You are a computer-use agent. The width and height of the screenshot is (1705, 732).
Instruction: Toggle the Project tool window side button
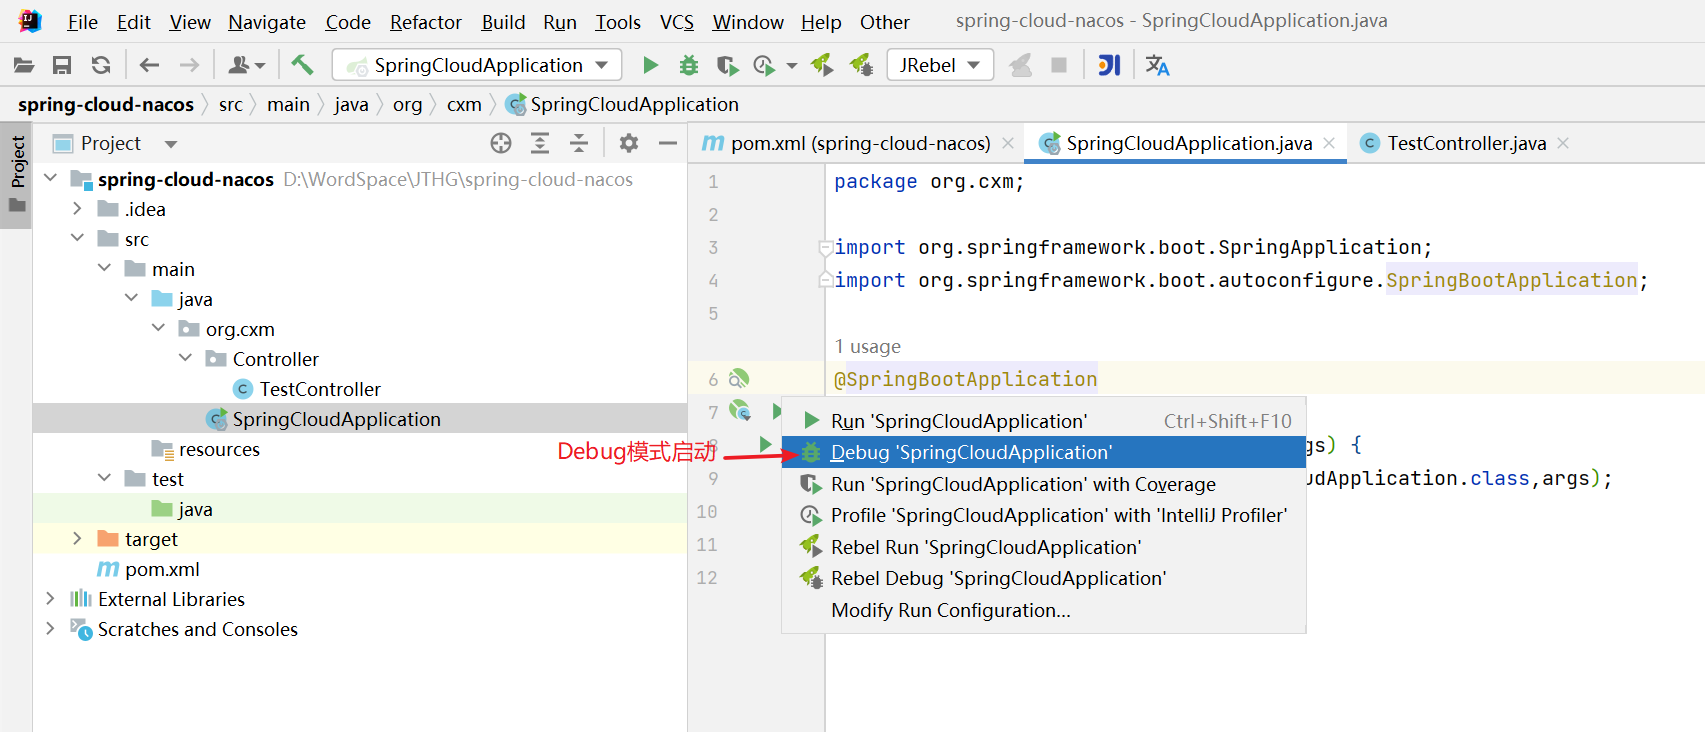tap(17, 175)
